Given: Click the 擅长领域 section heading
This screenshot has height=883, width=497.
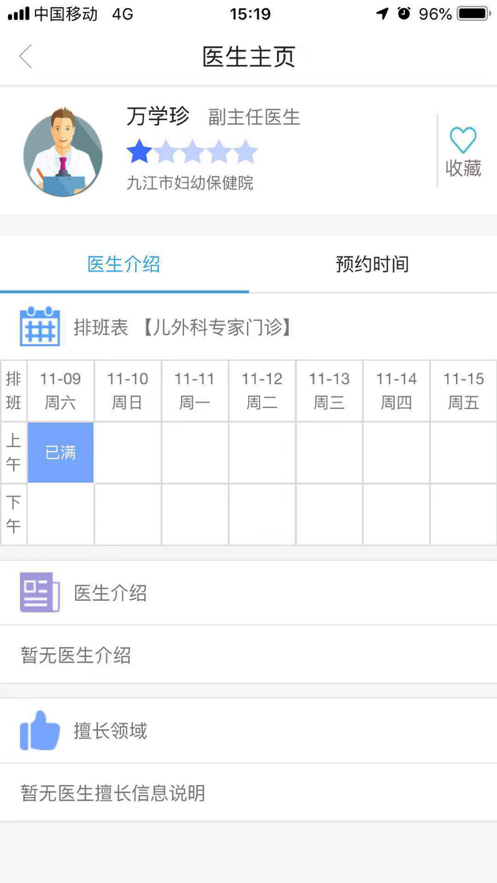Looking at the screenshot, I should [110, 731].
